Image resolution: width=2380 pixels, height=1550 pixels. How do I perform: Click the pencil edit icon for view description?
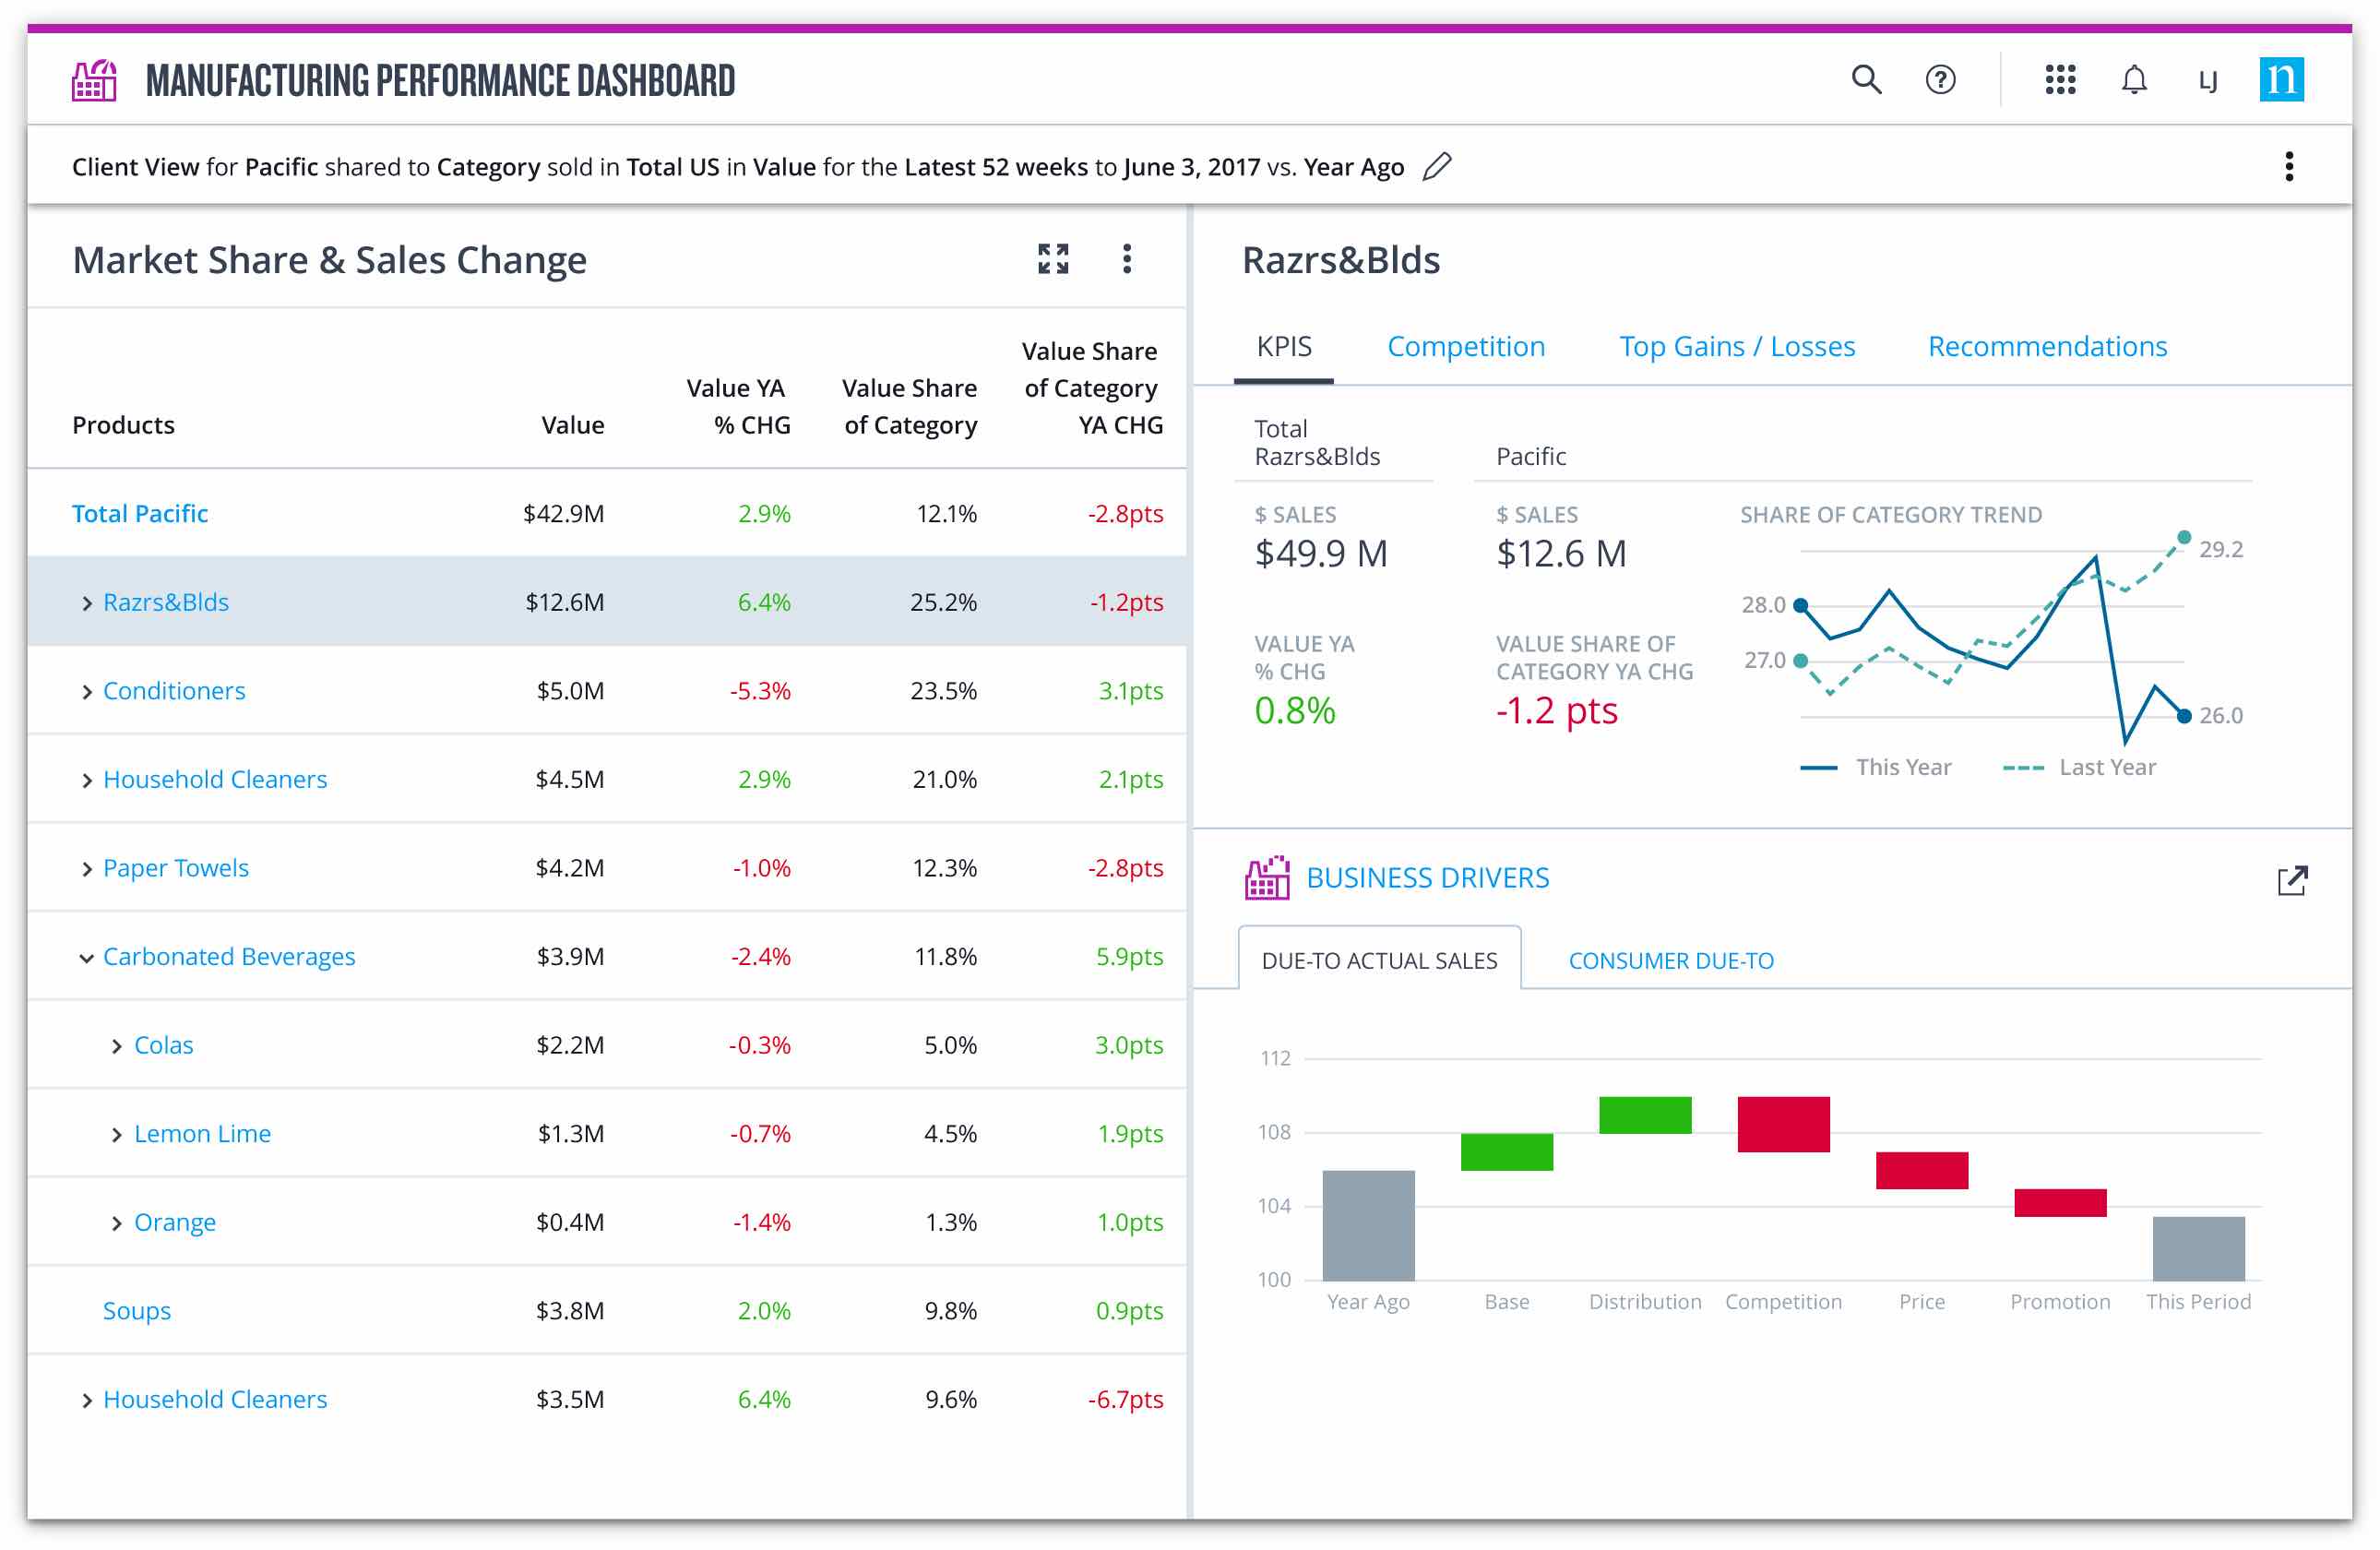(1437, 166)
